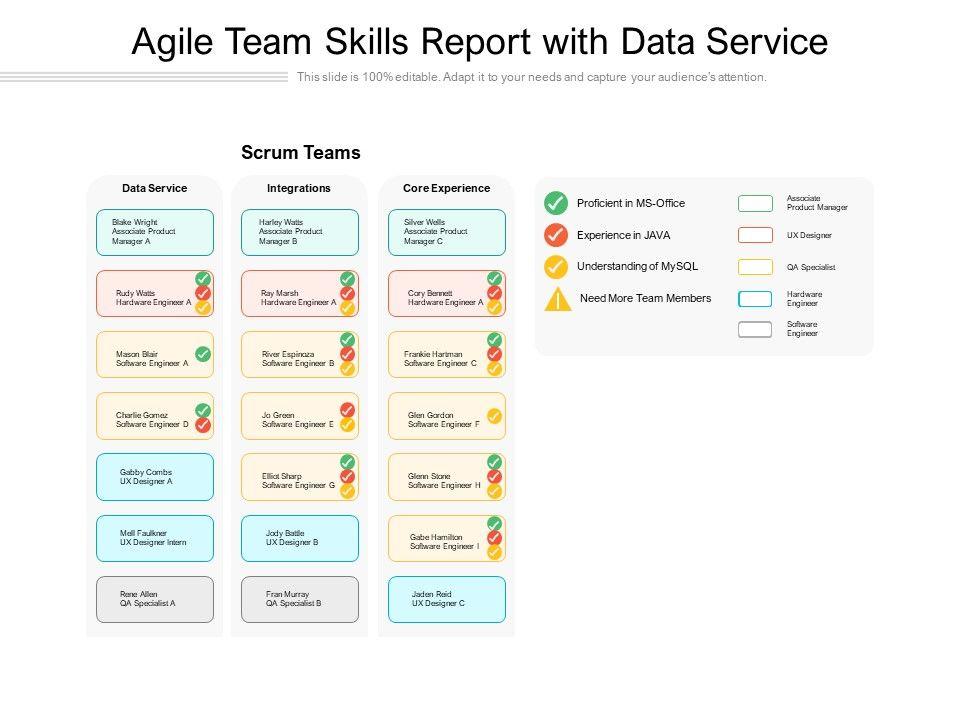
Task: Click the Jaden Reid UX Designer C card
Action: (x=446, y=599)
